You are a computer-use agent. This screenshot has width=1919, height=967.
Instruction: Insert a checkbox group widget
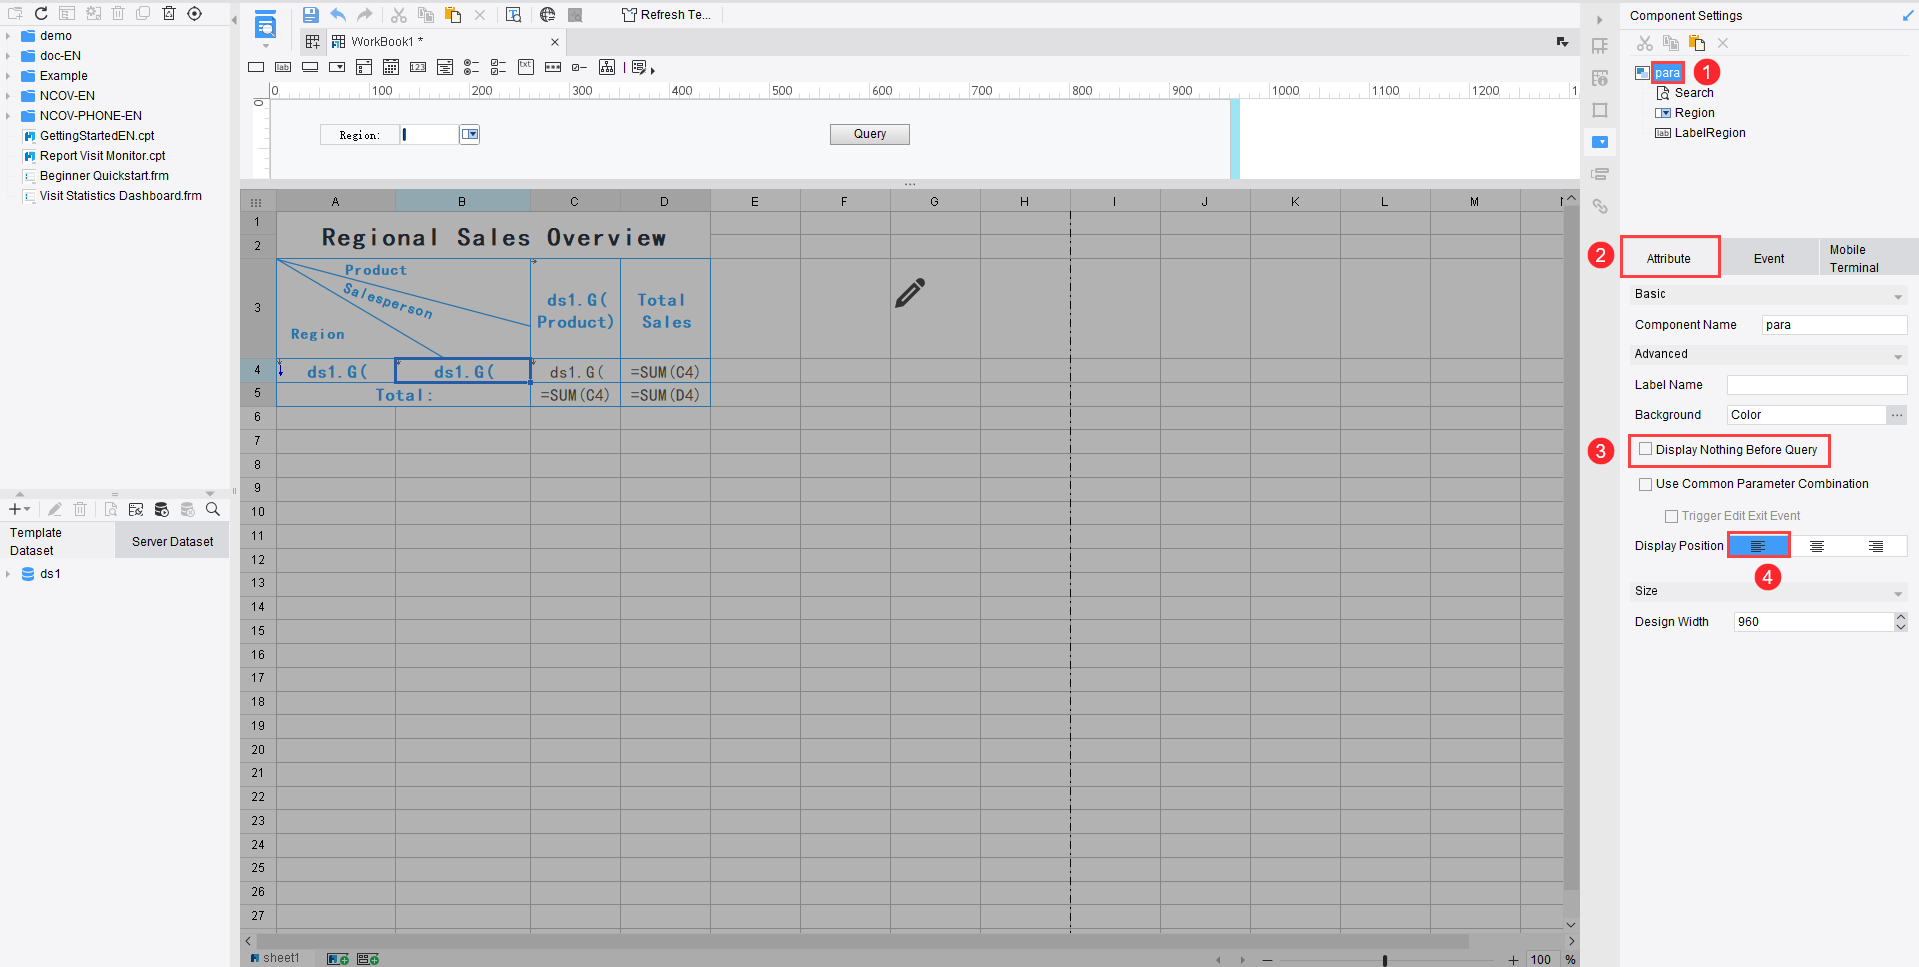click(498, 67)
